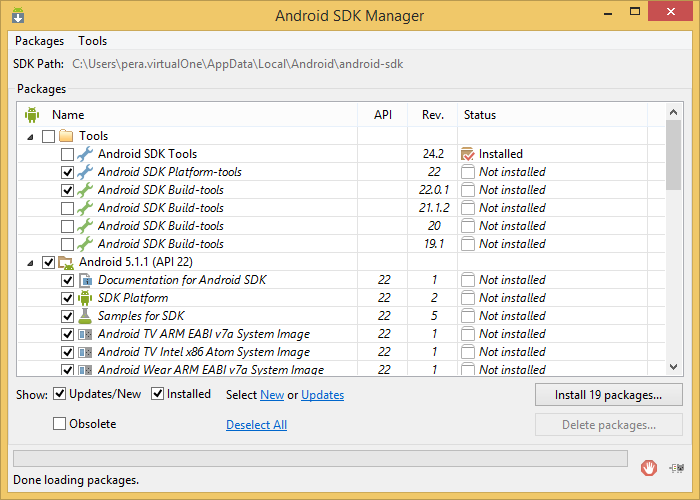Click the Not installed status icon for Platform-tools
700x500 pixels.
[x=467, y=172]
